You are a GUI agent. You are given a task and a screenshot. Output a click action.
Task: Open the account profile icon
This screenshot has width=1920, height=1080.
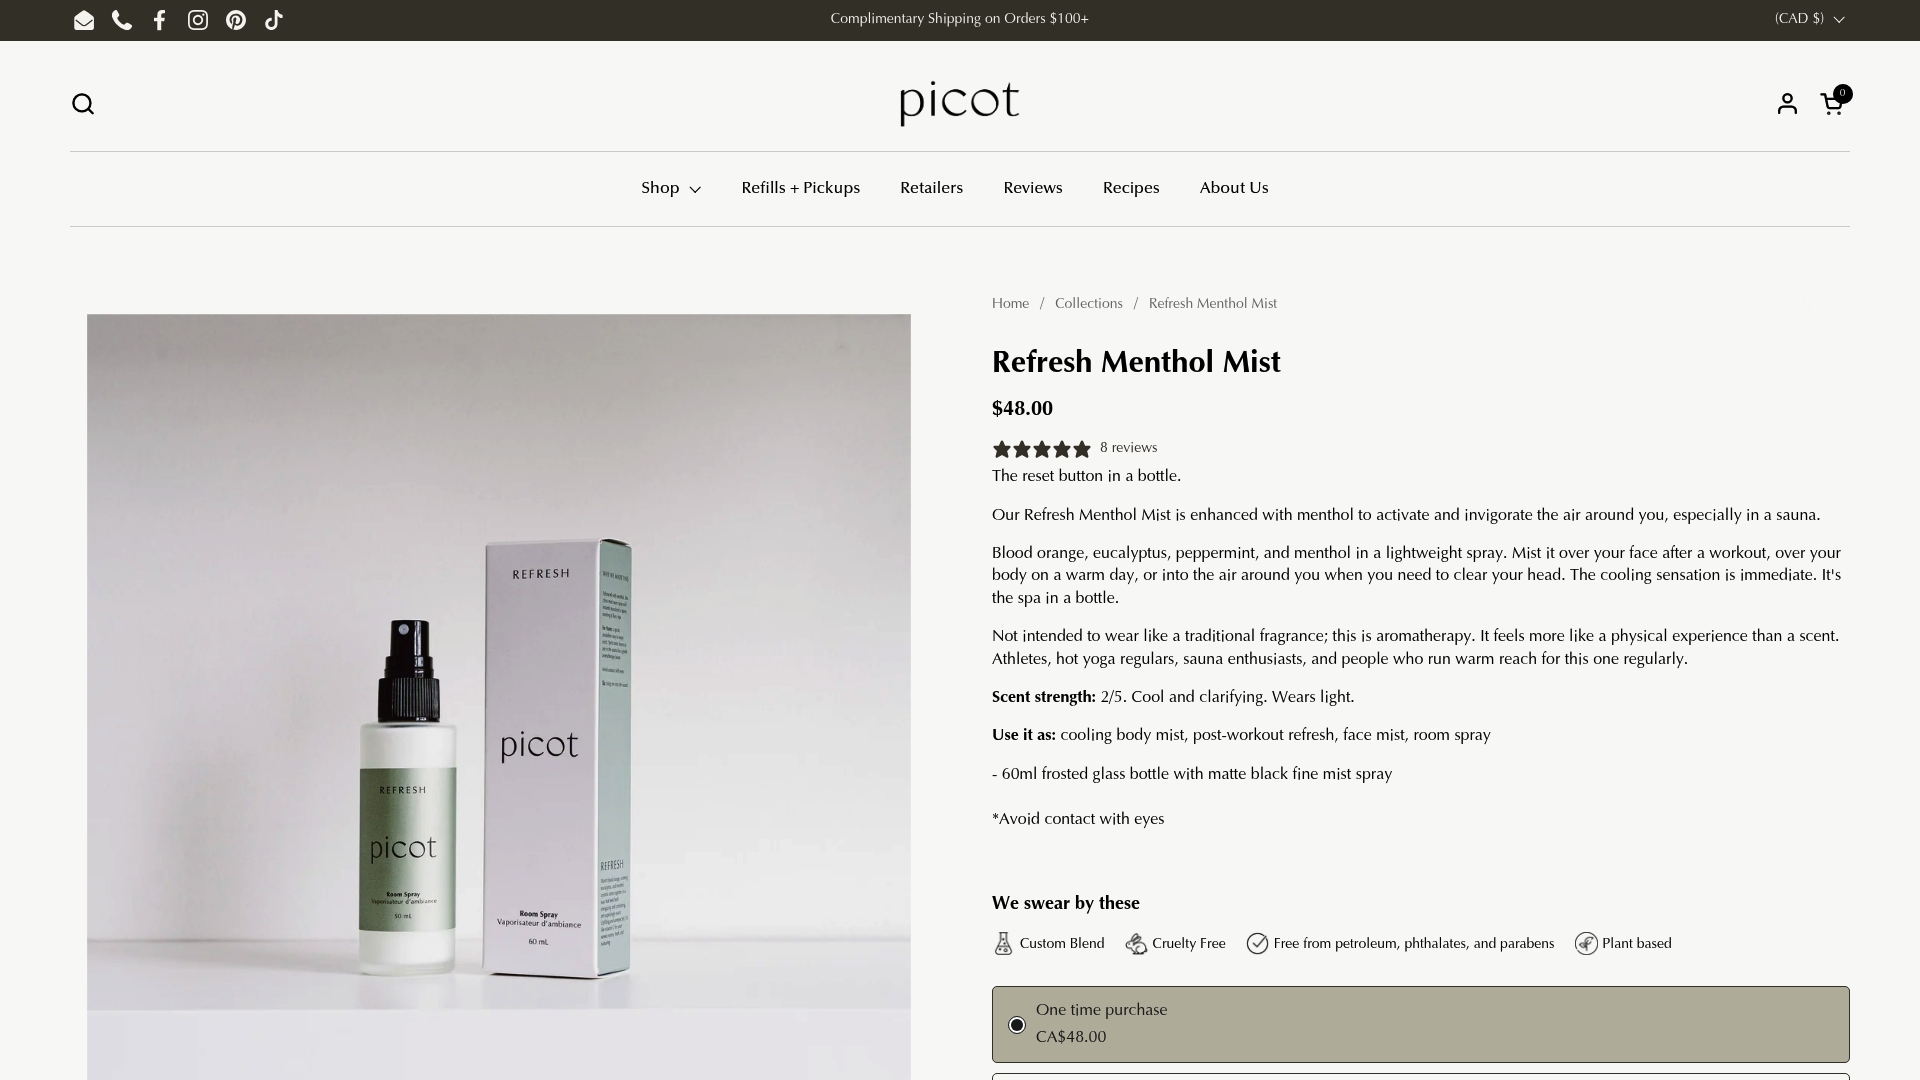(x=1787, y=104)
